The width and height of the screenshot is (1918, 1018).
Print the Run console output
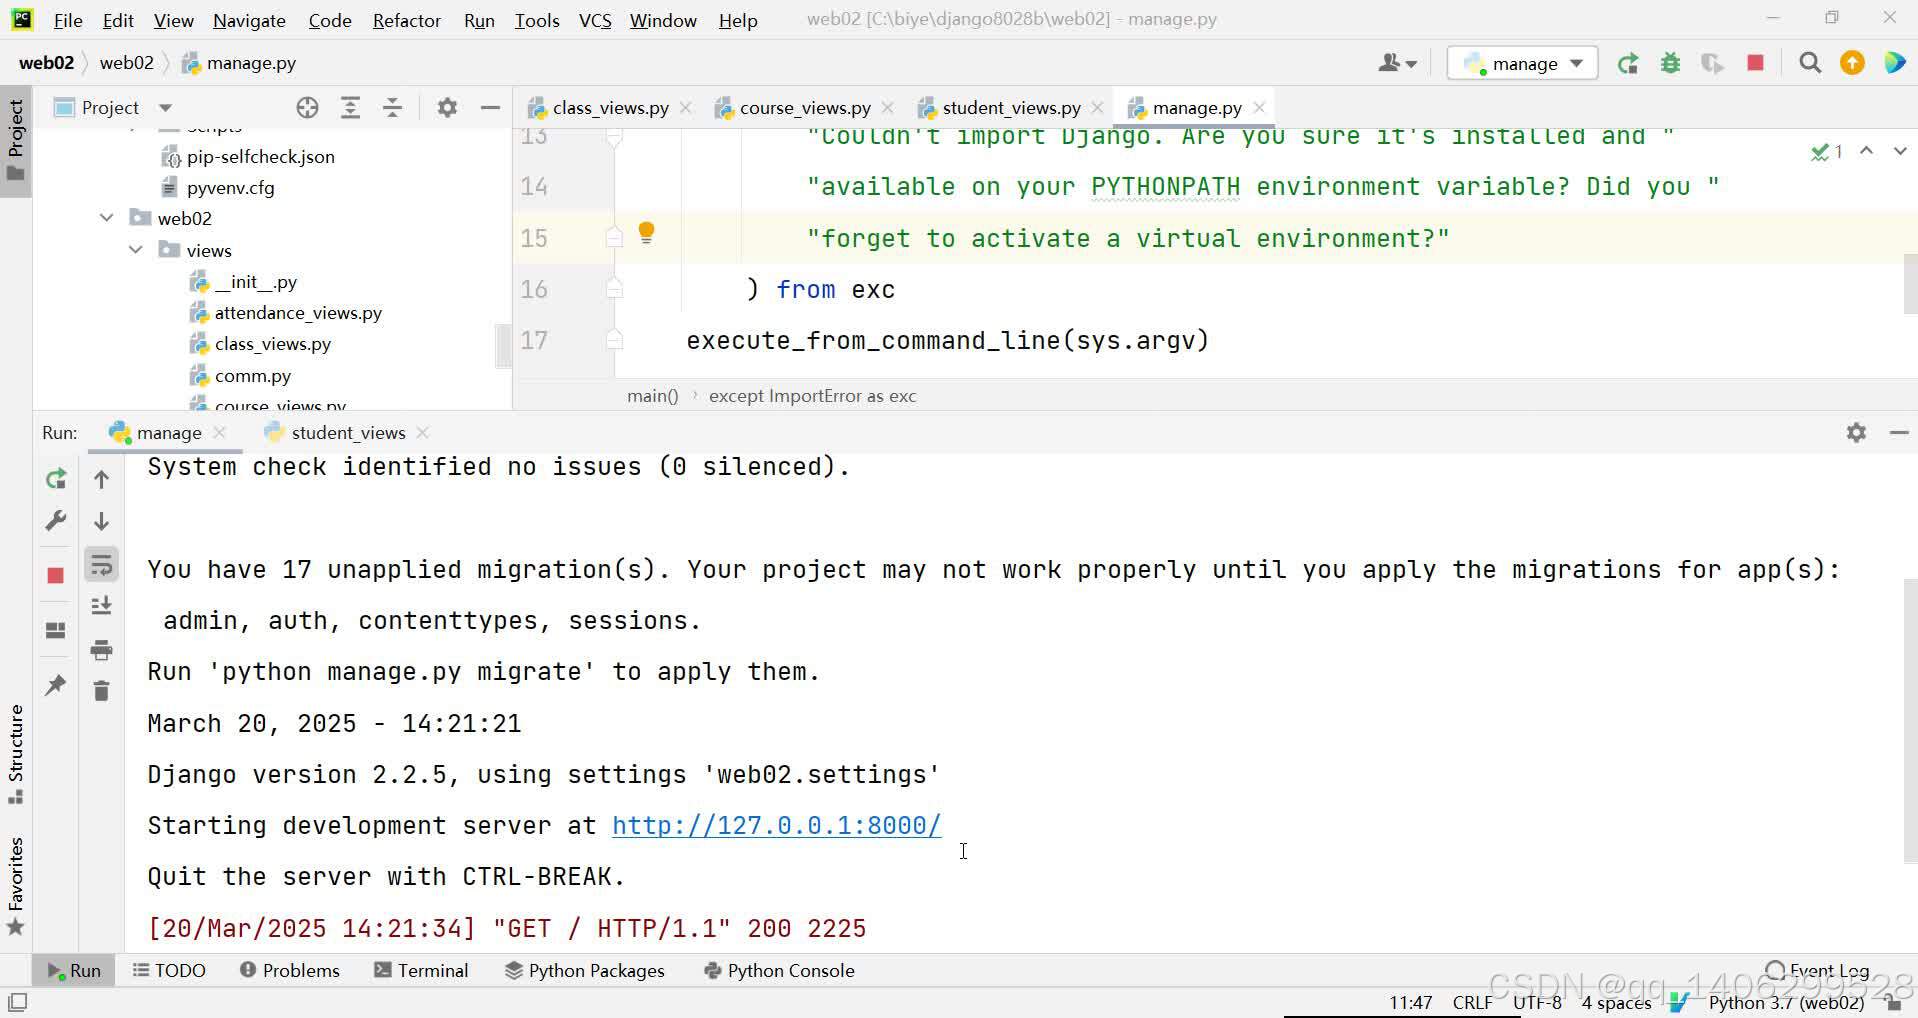tap(102, 650)
